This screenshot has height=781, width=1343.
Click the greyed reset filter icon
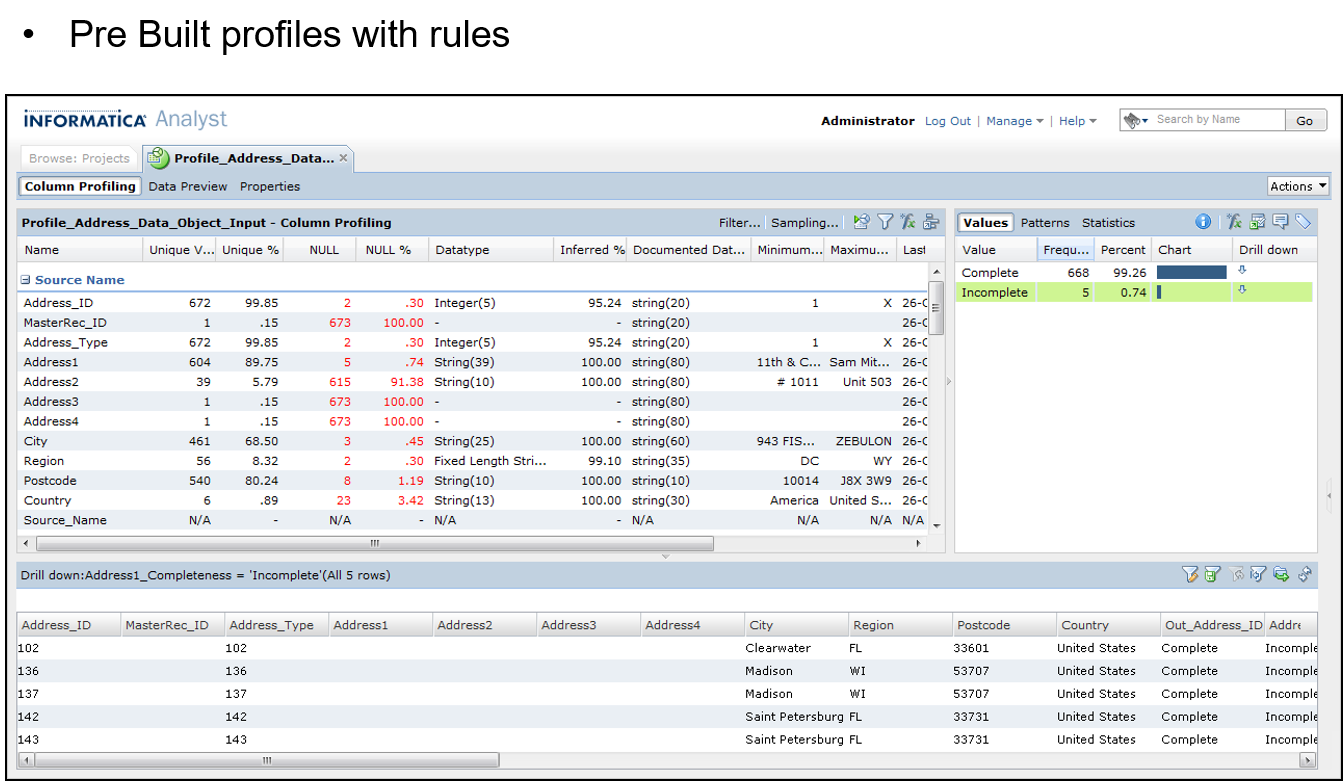point(1238,574)
